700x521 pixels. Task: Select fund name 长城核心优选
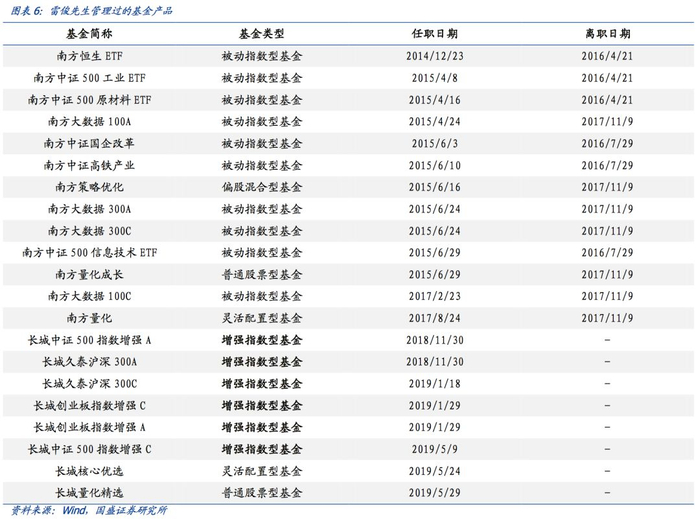coord(89,471)
